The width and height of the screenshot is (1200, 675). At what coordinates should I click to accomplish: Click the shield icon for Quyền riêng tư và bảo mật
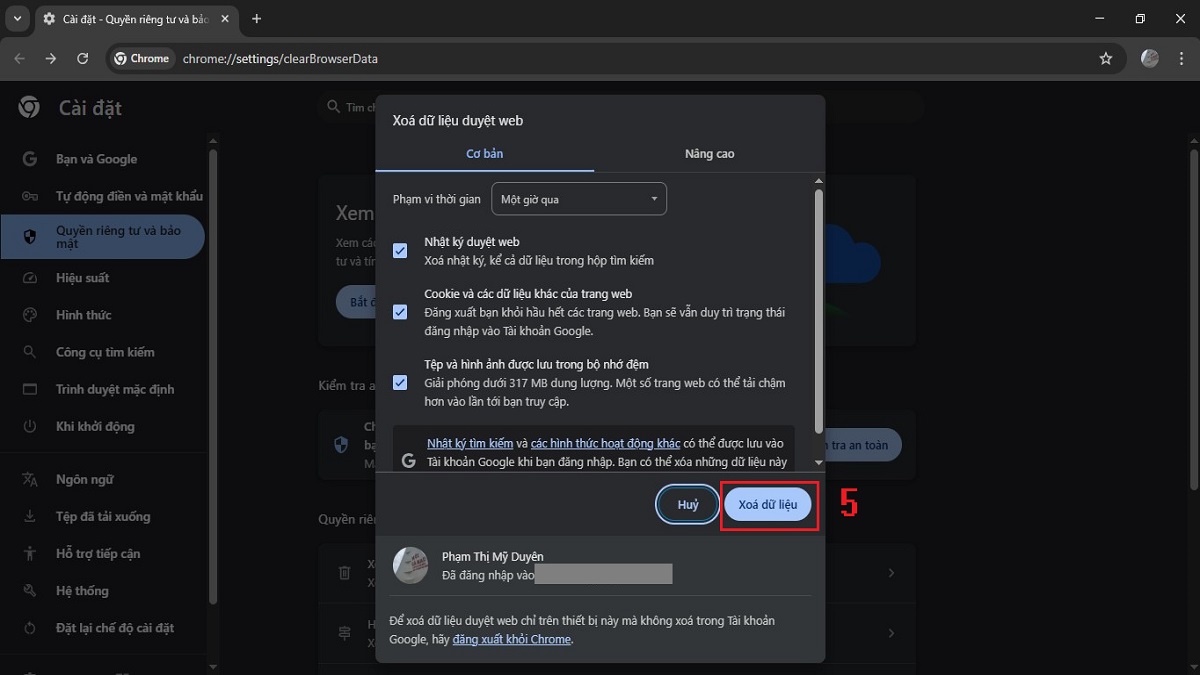(x=30, y=237)
